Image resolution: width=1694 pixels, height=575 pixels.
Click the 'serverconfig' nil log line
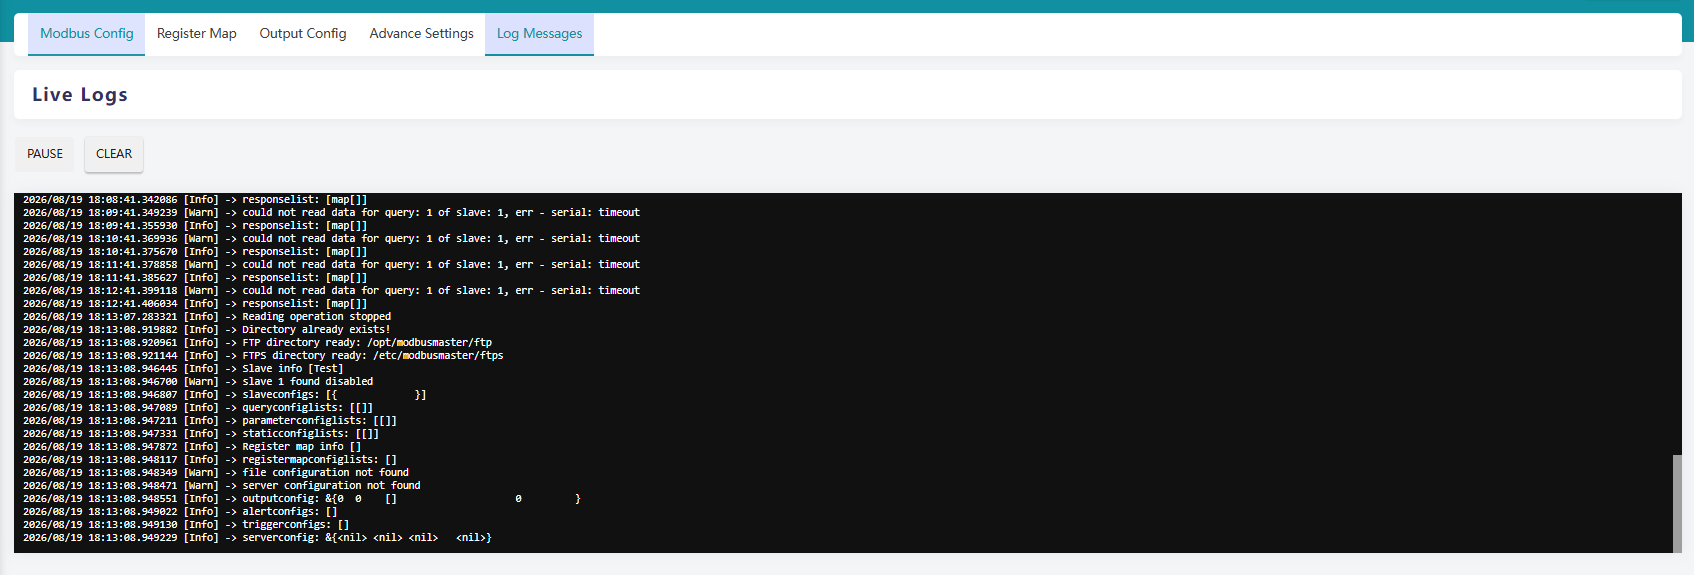point(257,538)
